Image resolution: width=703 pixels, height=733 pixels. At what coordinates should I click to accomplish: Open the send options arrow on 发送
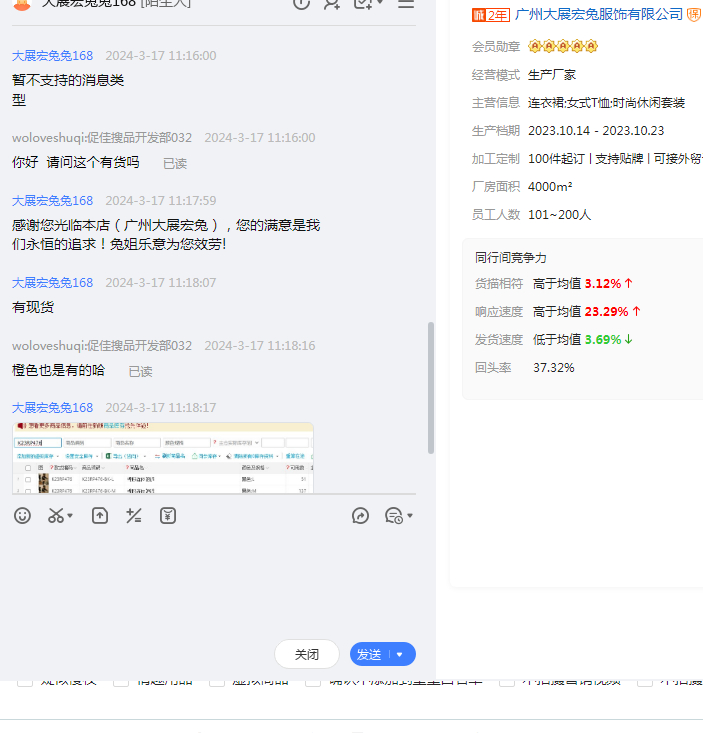click(x=400, y=655)
